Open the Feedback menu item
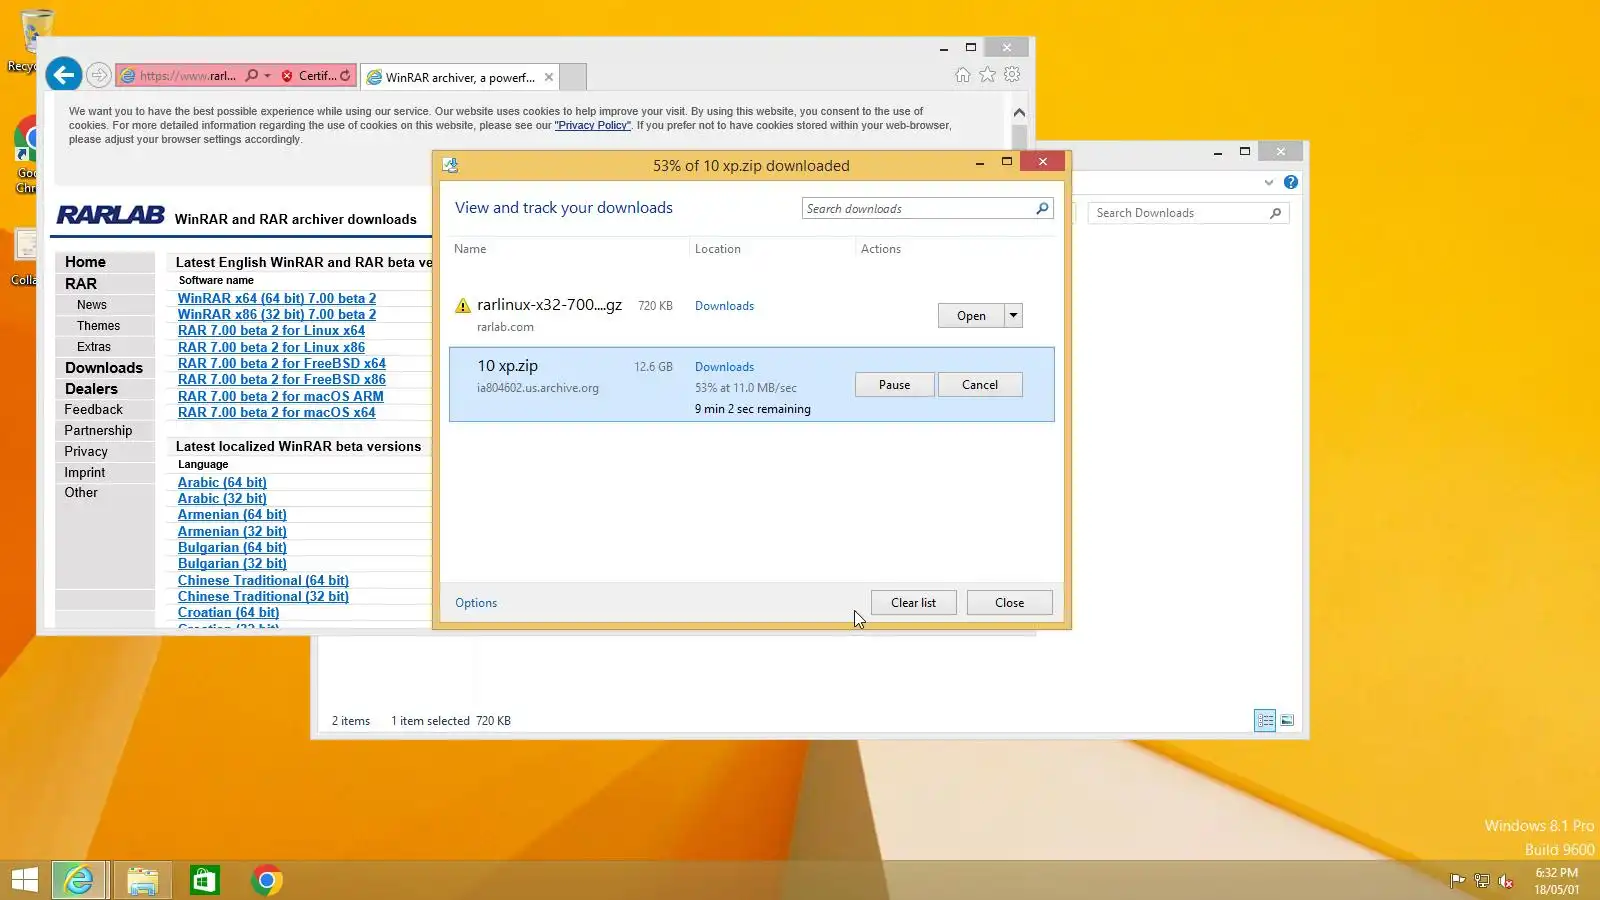The width and height of the screenshot is (1600, 900). point(94,410)
